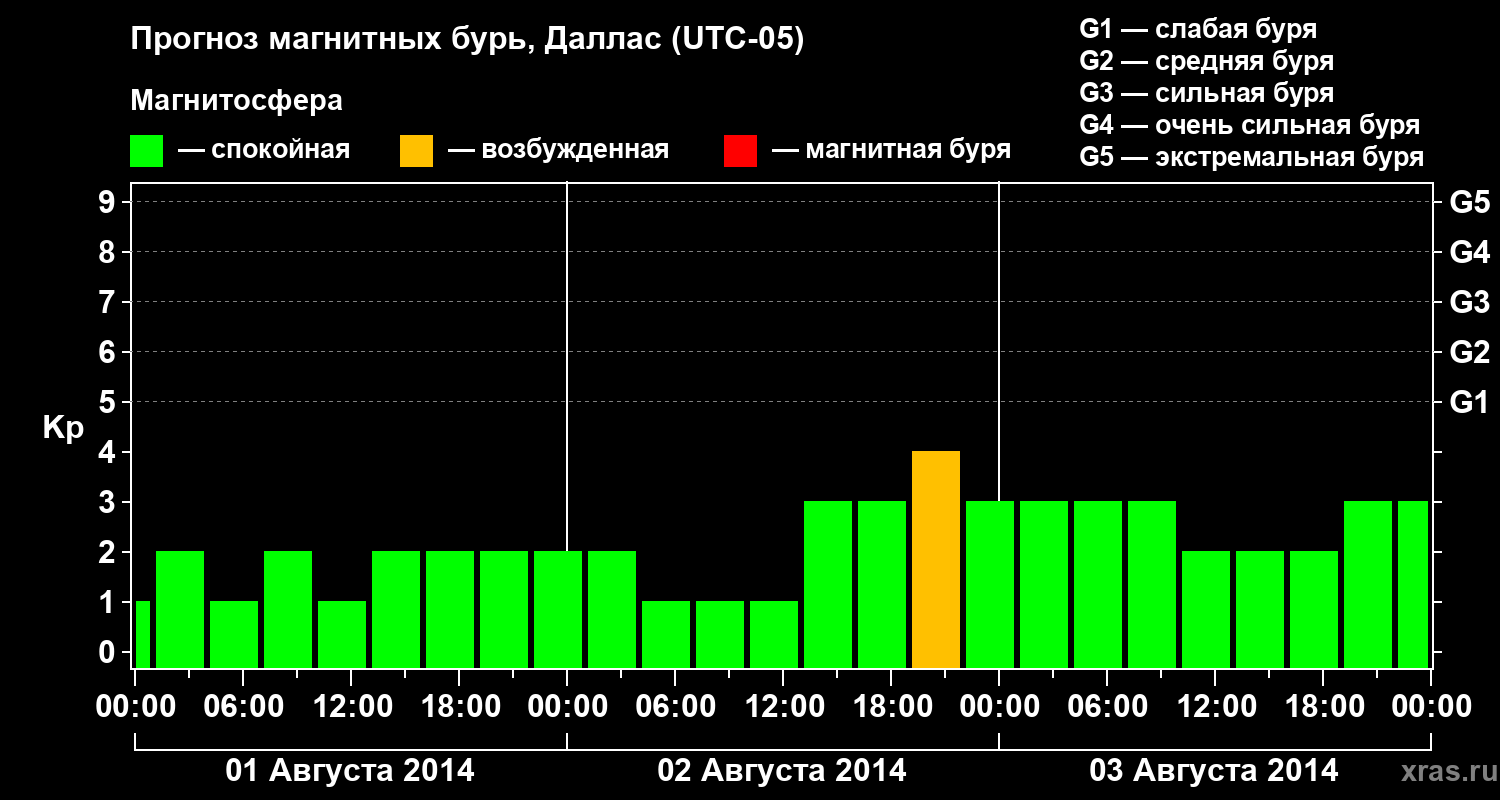
Task: Click the 'Kp' axis label
Action: point(62,428)
